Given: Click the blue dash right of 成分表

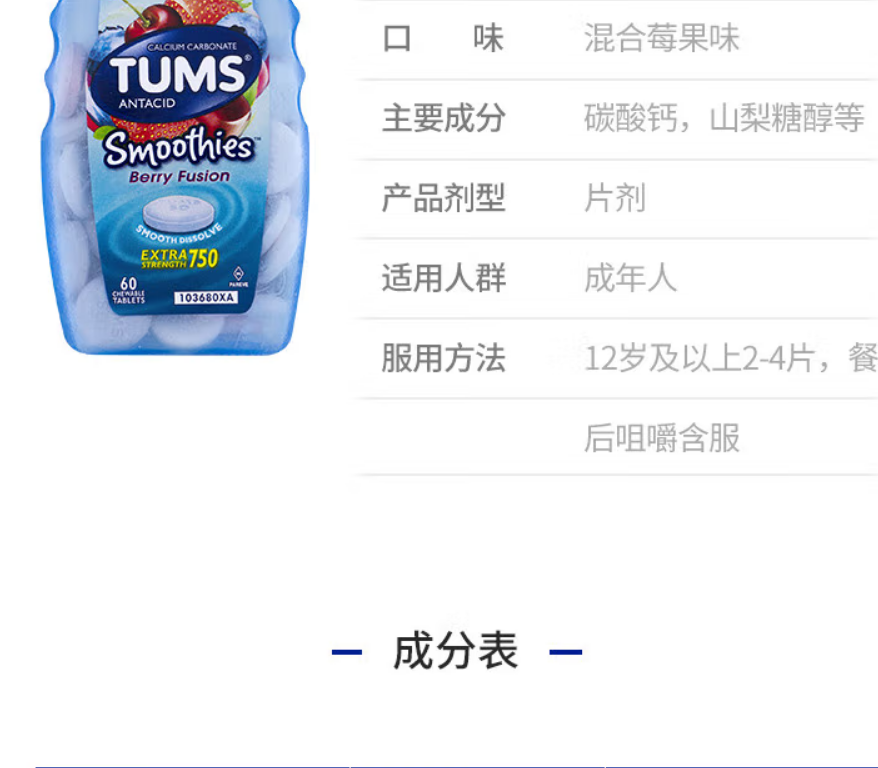Looking at the screenshot, I should click(566, 652).
